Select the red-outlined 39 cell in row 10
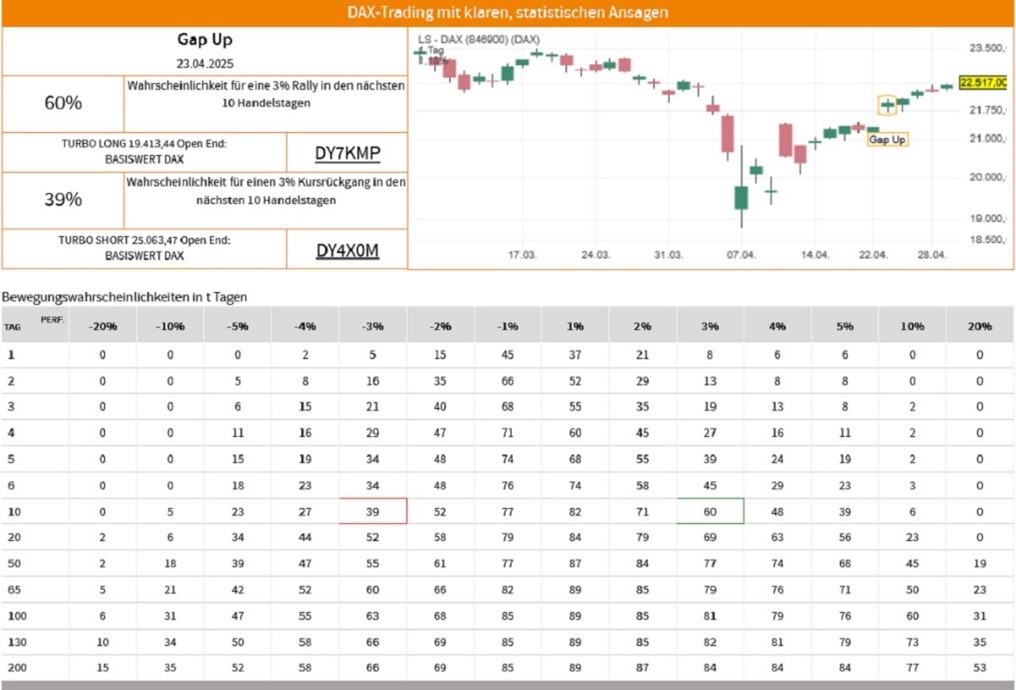This screenshot has height=690, width=1016. click(x=373, y=511)
